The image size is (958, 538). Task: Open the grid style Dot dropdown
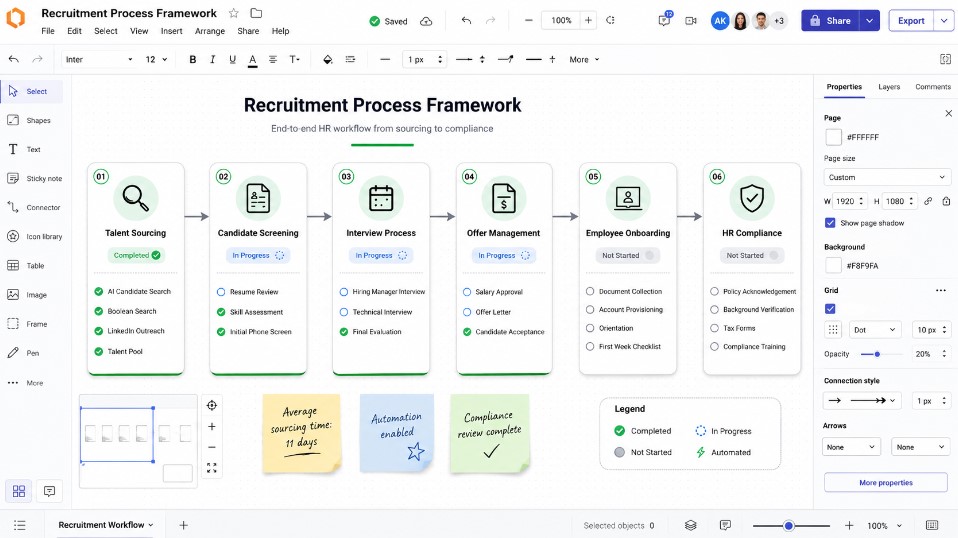(x=874, y=330)
